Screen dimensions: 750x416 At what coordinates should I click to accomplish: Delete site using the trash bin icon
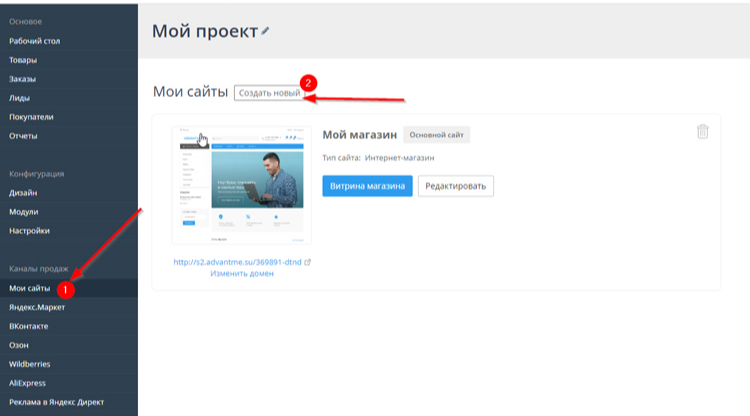point(702,132)
